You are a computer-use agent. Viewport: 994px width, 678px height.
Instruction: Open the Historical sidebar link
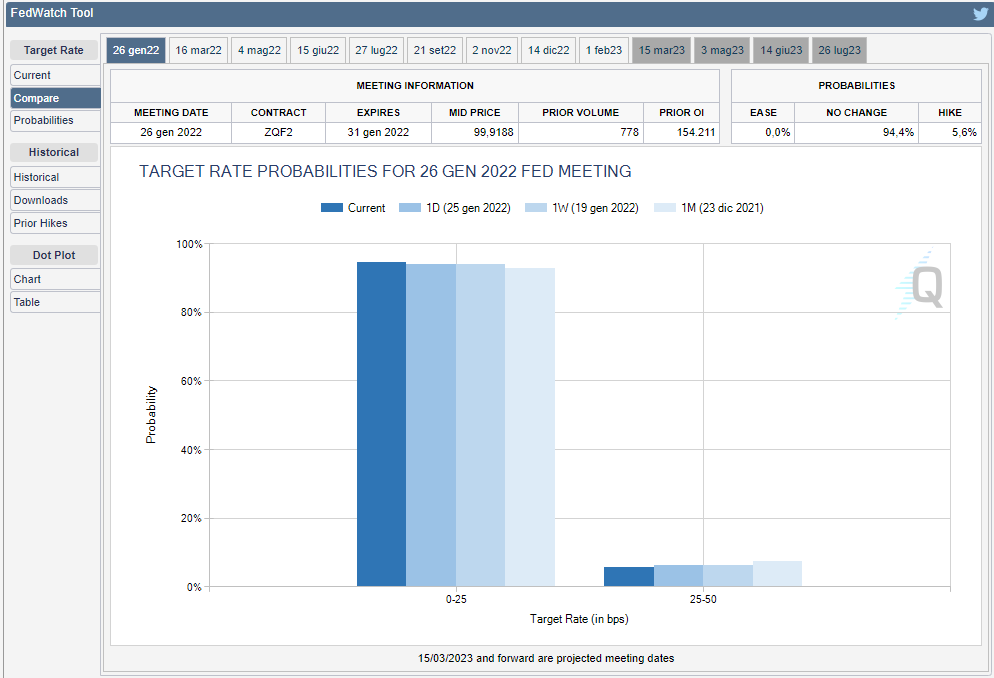[55, 177]
